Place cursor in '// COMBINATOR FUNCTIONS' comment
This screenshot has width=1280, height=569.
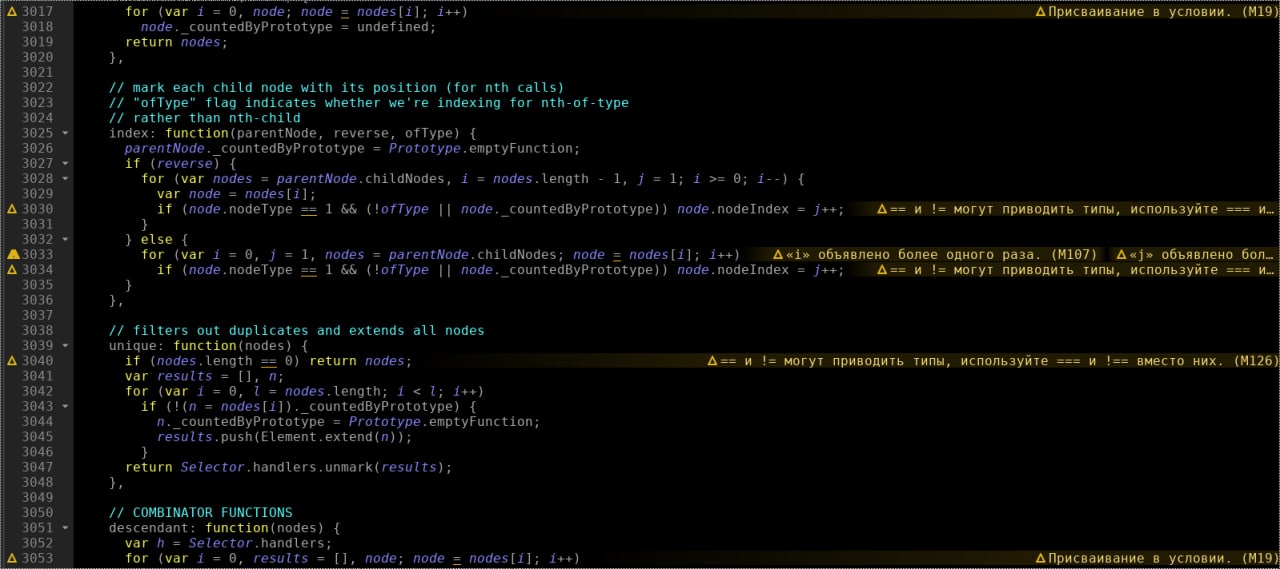(200, 513)
